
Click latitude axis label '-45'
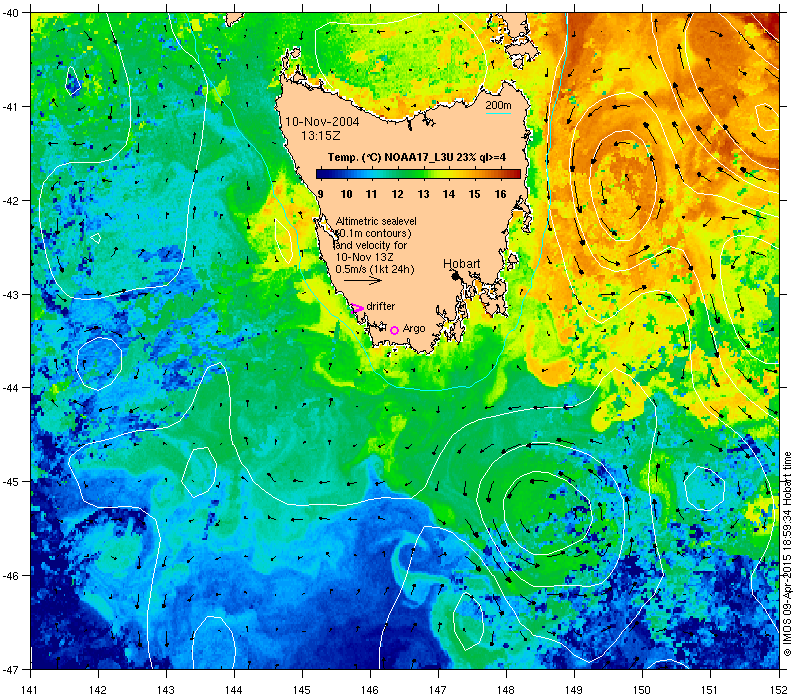pos(11,482)
